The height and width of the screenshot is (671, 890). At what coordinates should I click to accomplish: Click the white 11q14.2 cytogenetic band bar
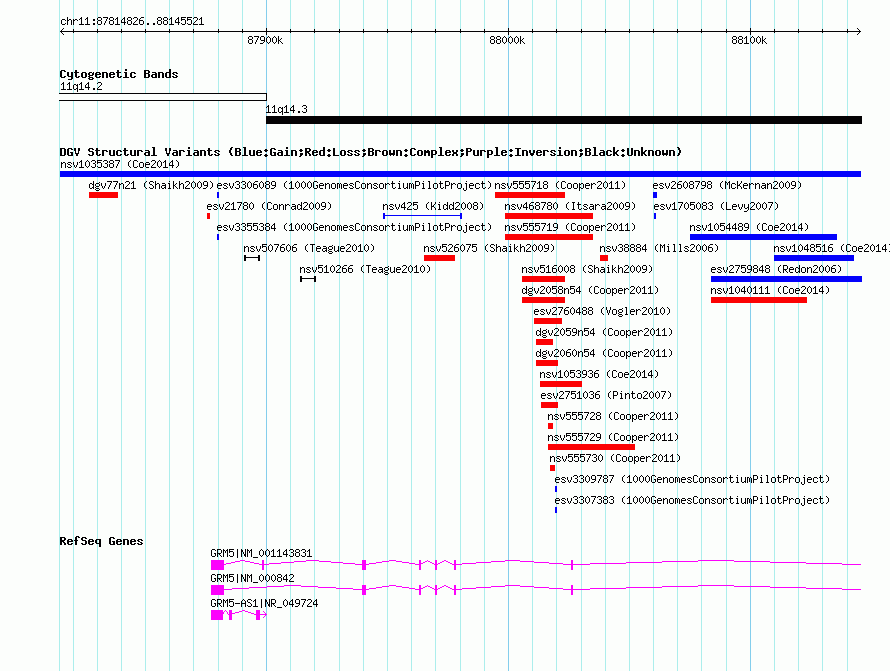163,97
